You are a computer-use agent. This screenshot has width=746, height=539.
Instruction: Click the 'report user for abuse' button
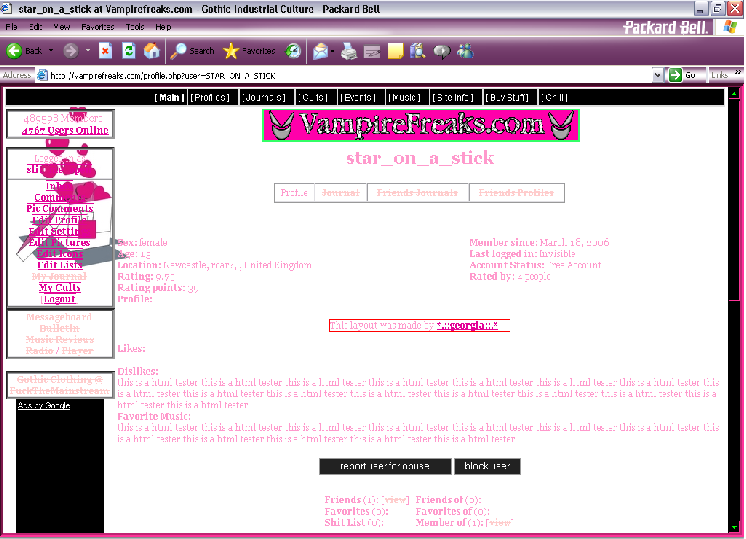384,467
